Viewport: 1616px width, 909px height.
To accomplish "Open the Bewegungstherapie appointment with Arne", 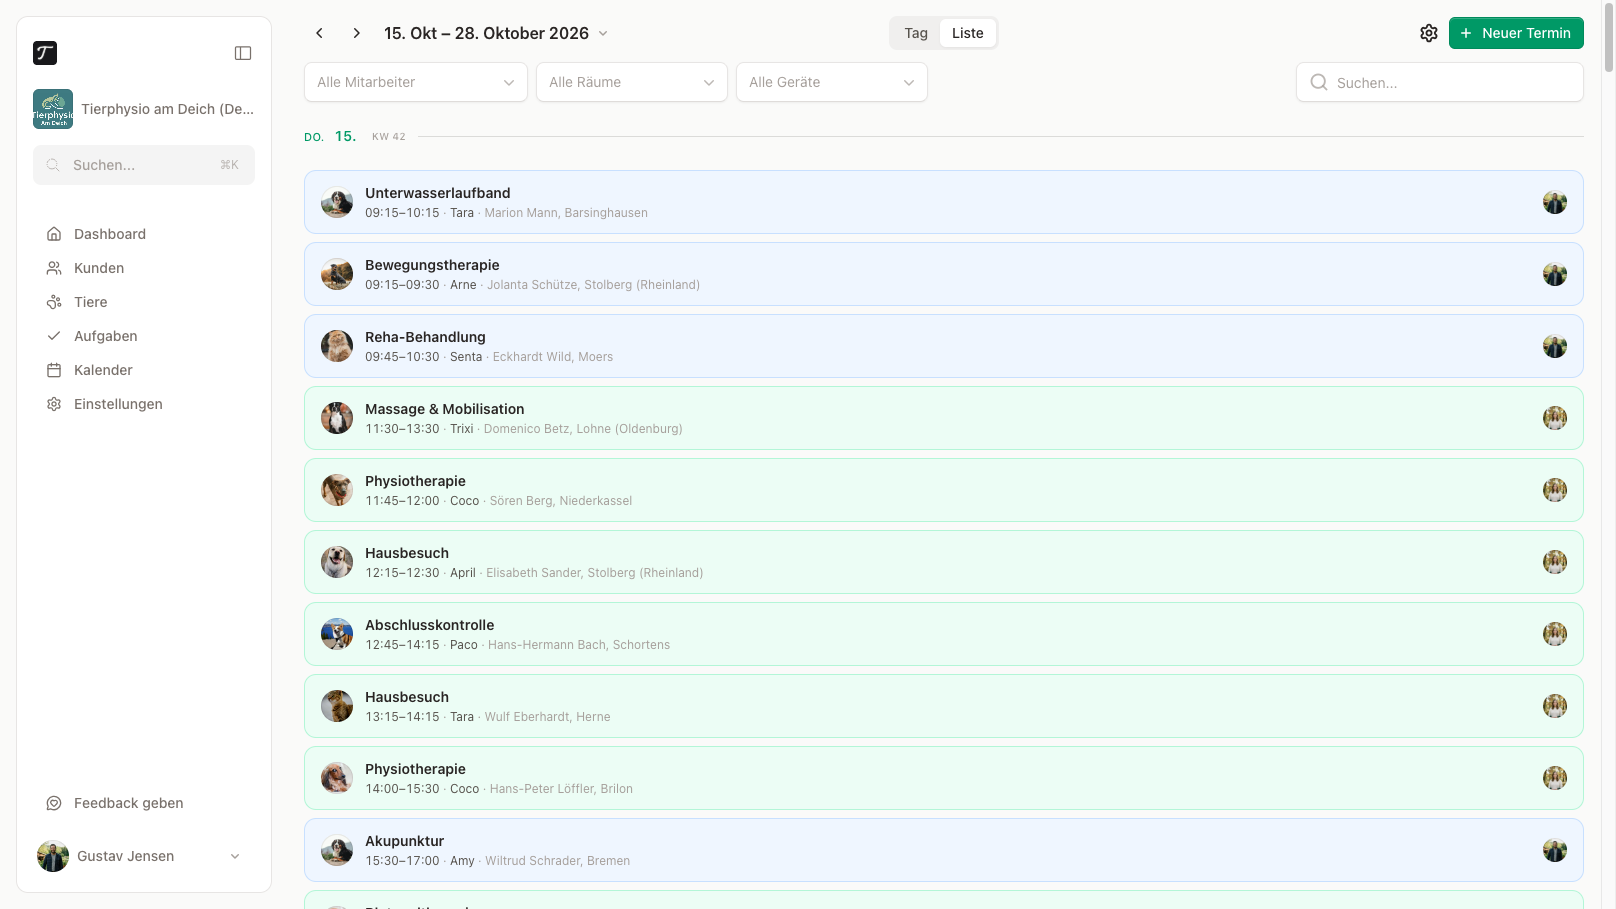I will point(944,274).
